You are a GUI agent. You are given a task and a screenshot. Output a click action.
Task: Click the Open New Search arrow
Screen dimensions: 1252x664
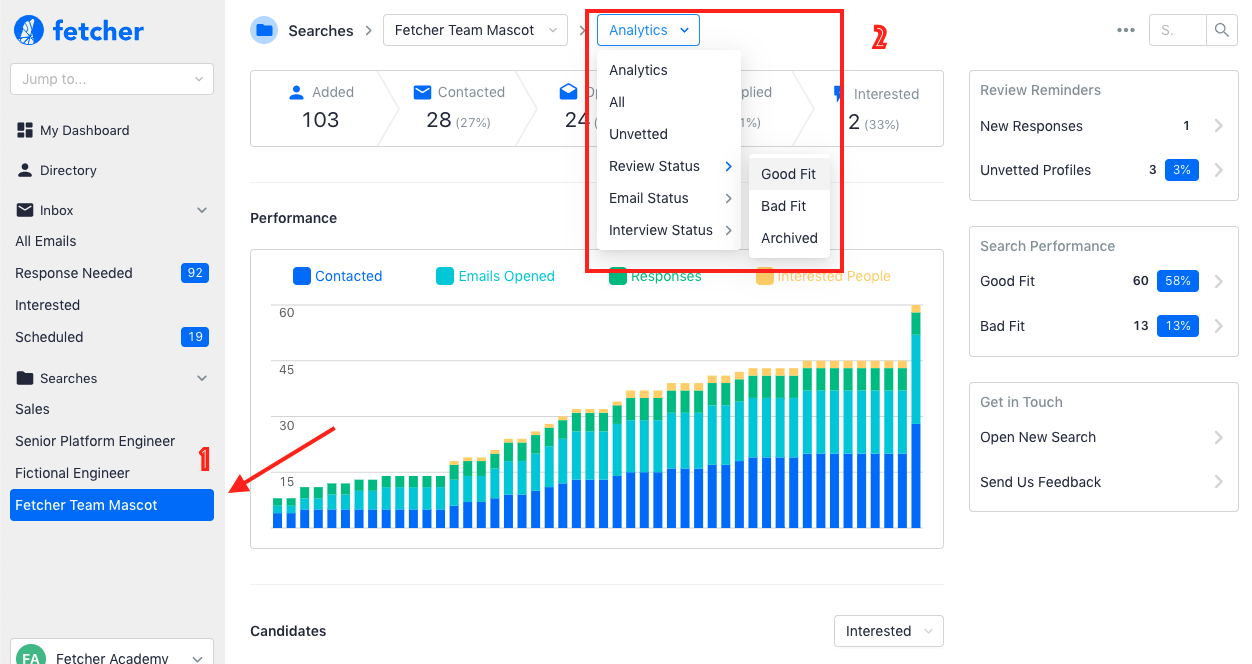(1218, 437)
